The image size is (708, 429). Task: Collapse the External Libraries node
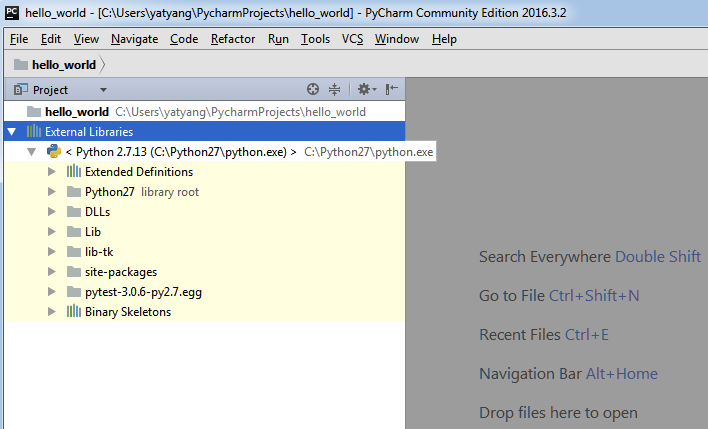click(12, 132)
